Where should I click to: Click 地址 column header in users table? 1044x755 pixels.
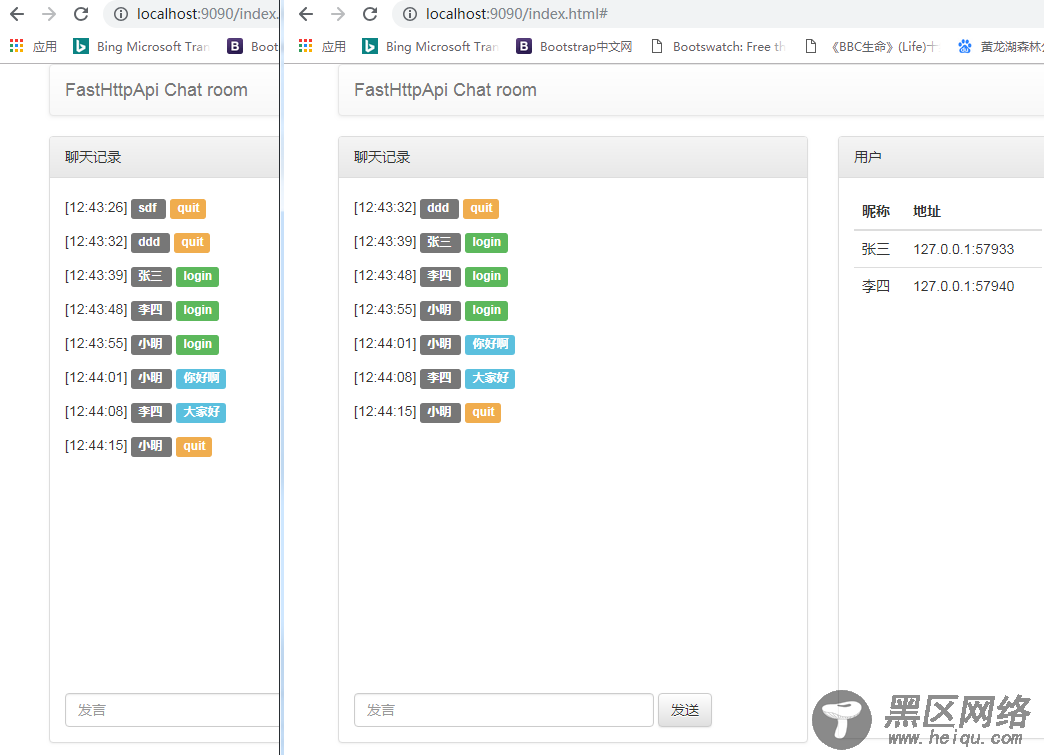click(926, 211)
